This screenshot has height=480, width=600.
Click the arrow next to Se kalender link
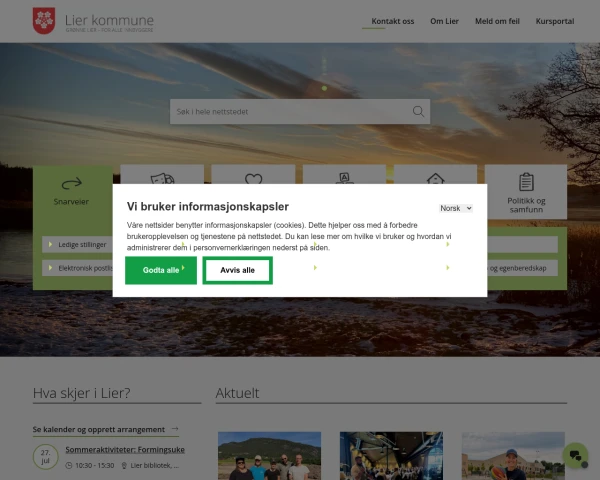pos(175,429)
